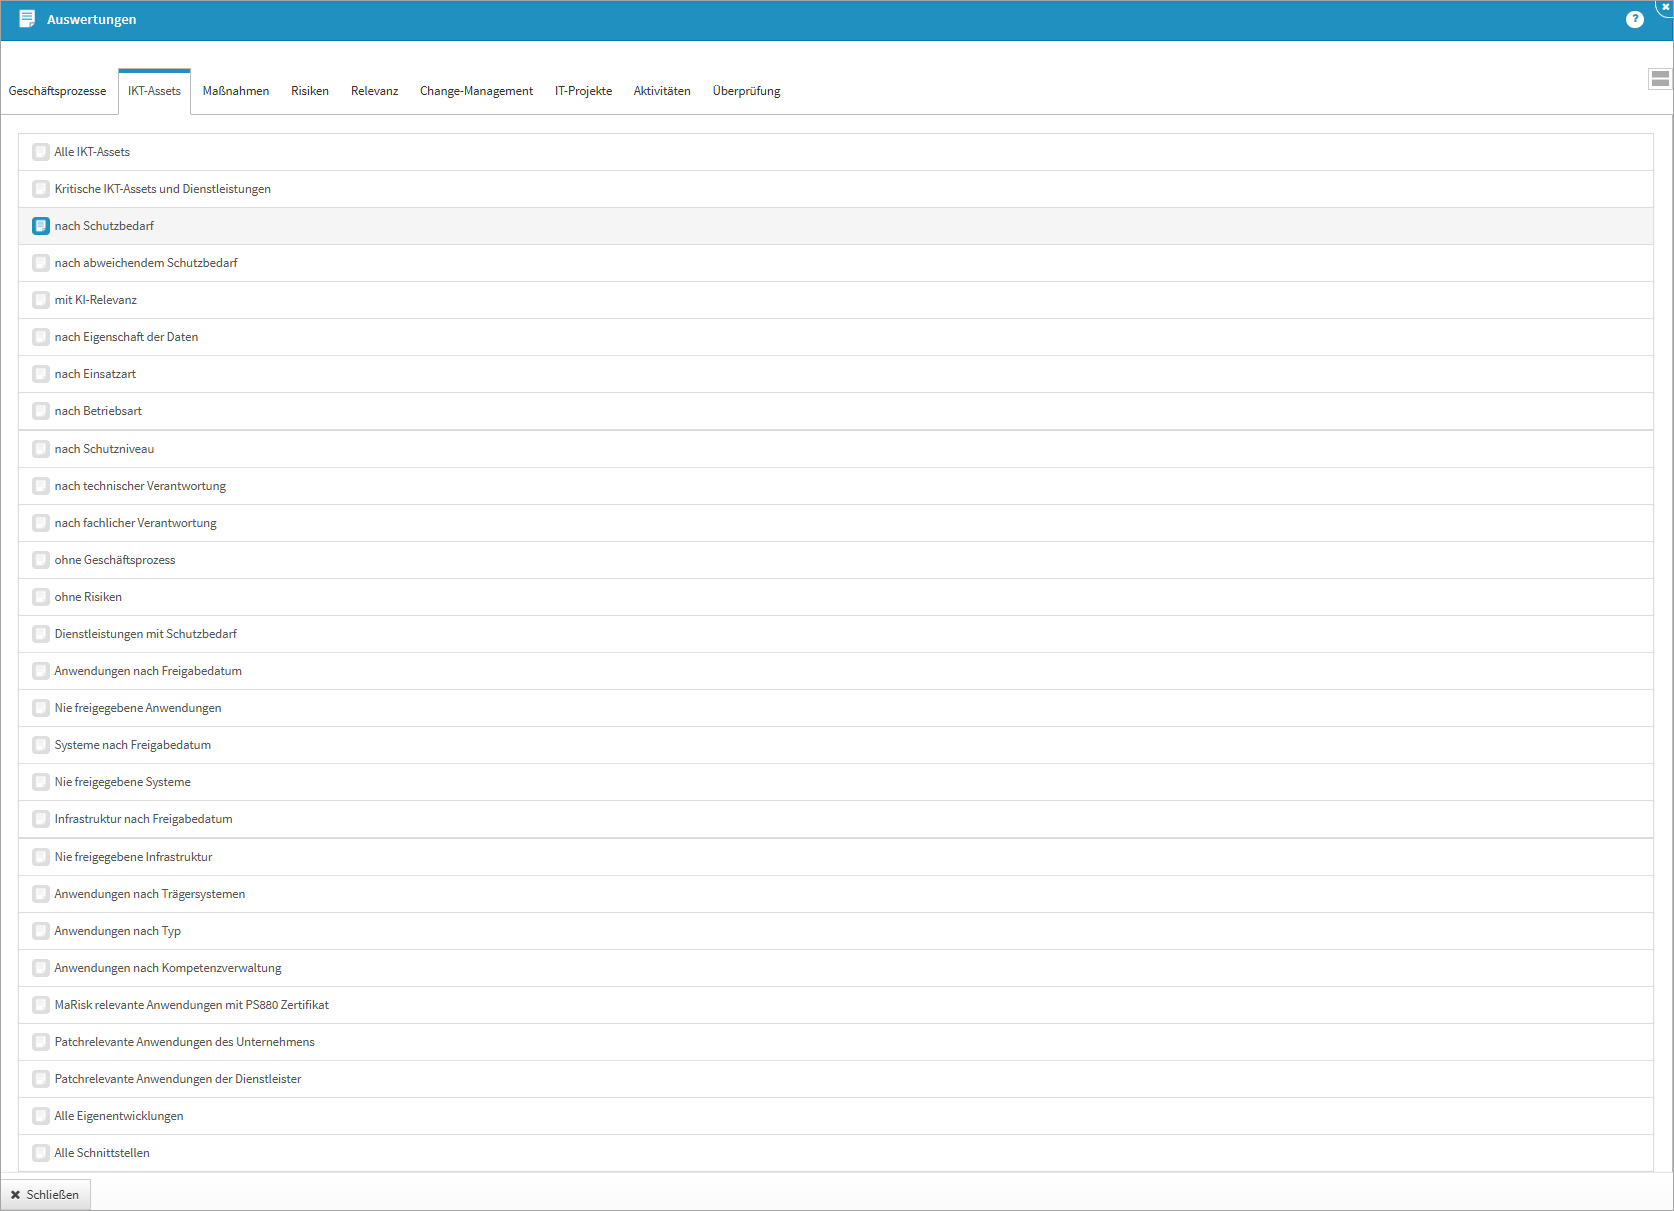This screenshot has height=1211, width=1674.
Task: Close the Auswertungen dialog via top-right X
Action: click(1665, 6)
